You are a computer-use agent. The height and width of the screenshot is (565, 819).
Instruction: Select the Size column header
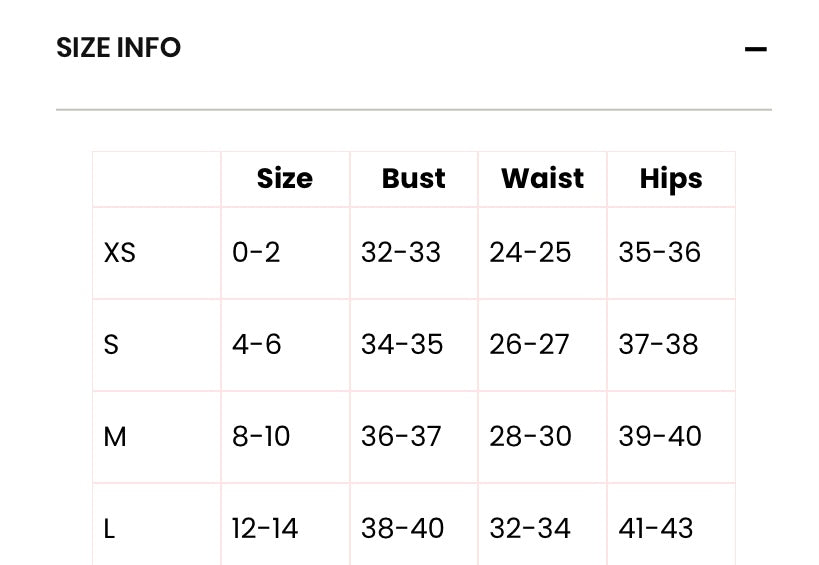coord(284,179)
